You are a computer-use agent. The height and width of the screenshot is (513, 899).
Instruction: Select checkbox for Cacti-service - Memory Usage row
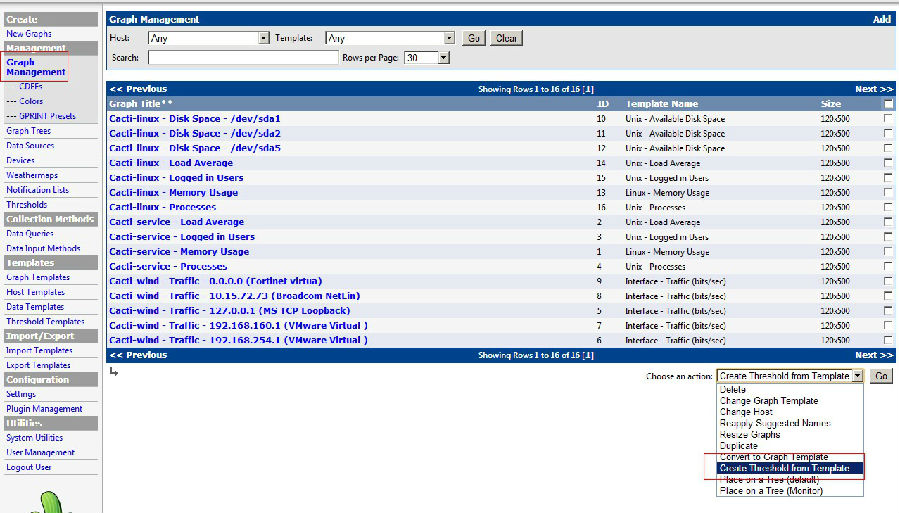(x=888, y=251)
